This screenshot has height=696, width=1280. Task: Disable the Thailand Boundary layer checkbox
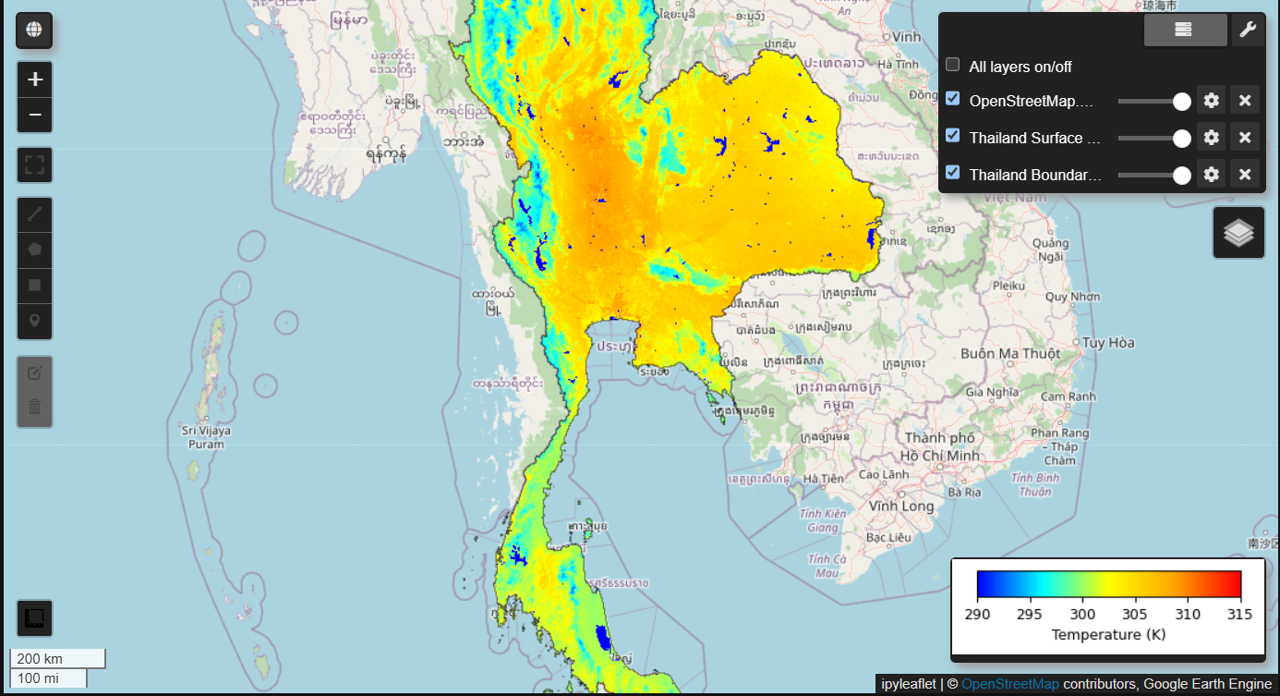click(x=953, y=173)
